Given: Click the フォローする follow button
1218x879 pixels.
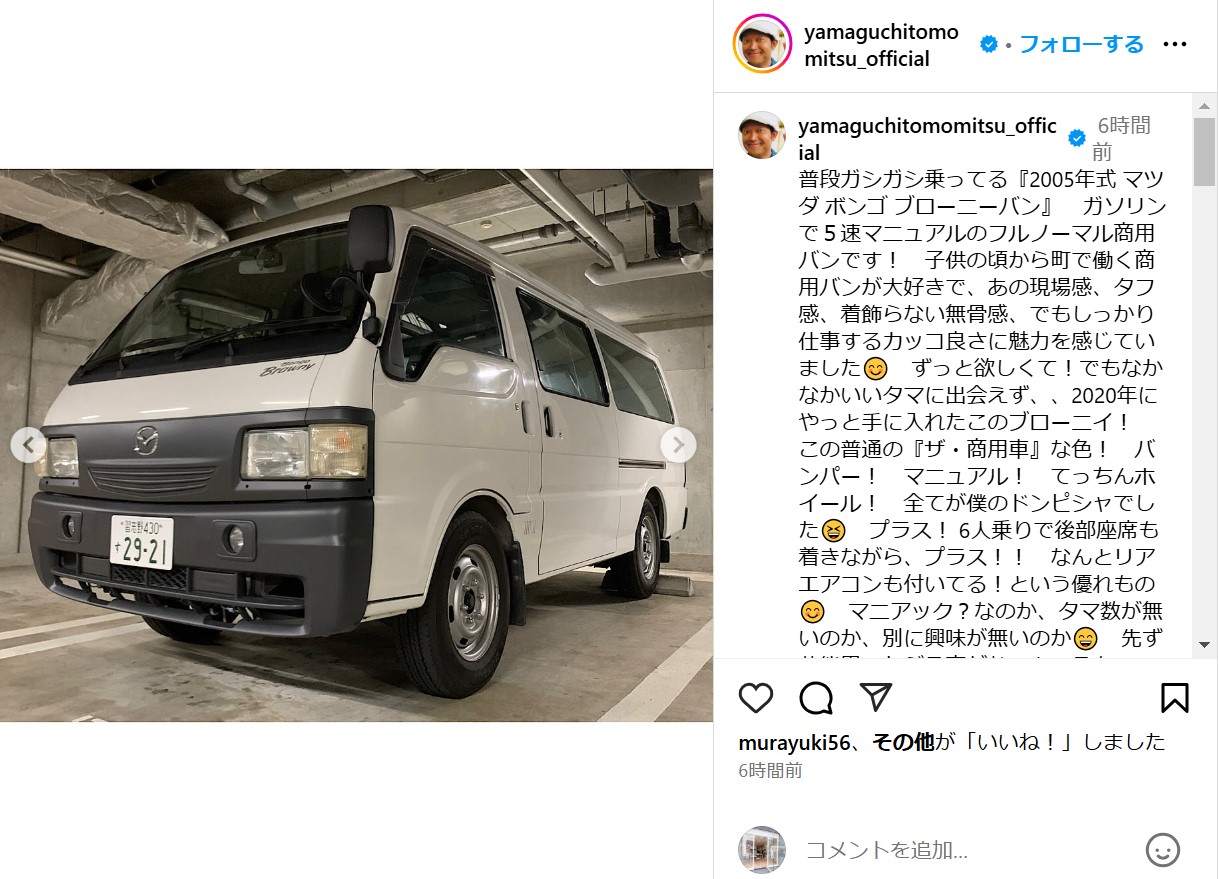Looking at the screenshot, I should (1081, 44).
